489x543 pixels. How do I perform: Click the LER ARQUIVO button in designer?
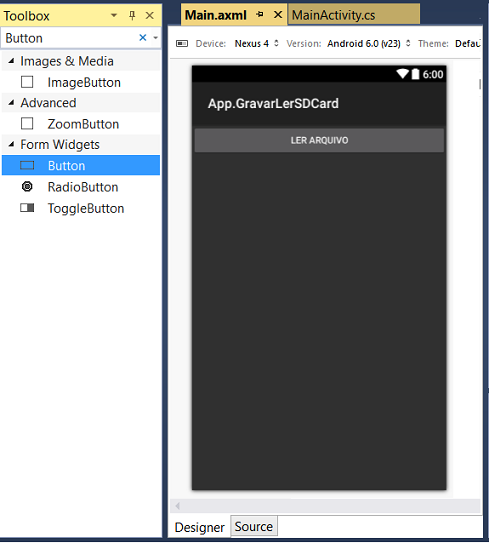(319, 140)
